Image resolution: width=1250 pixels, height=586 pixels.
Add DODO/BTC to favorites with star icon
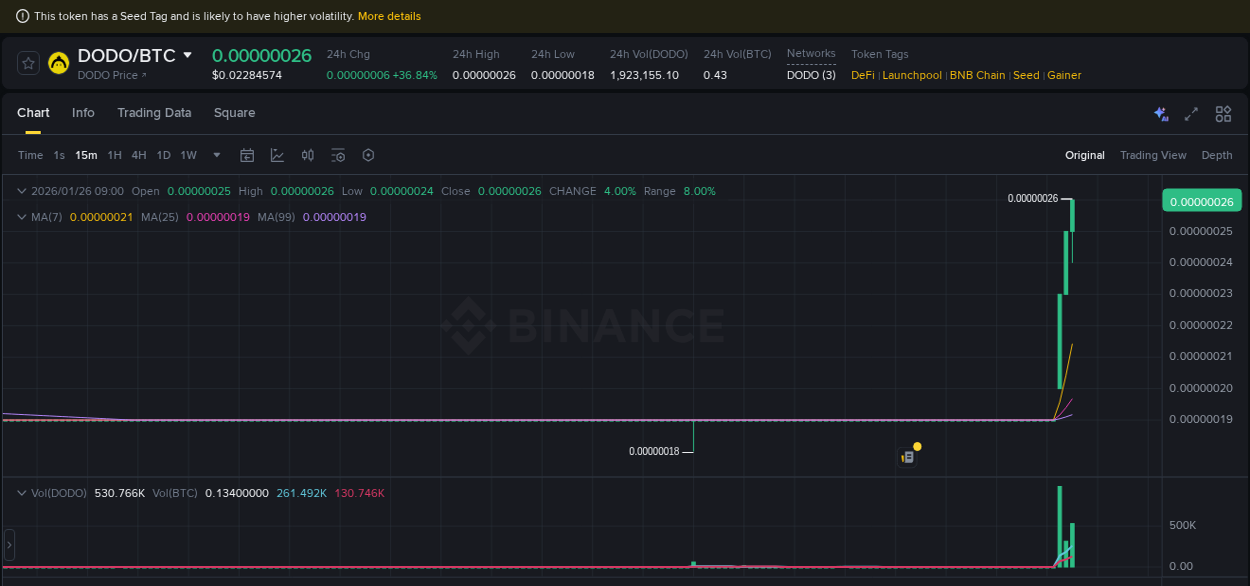coord(28,62)
